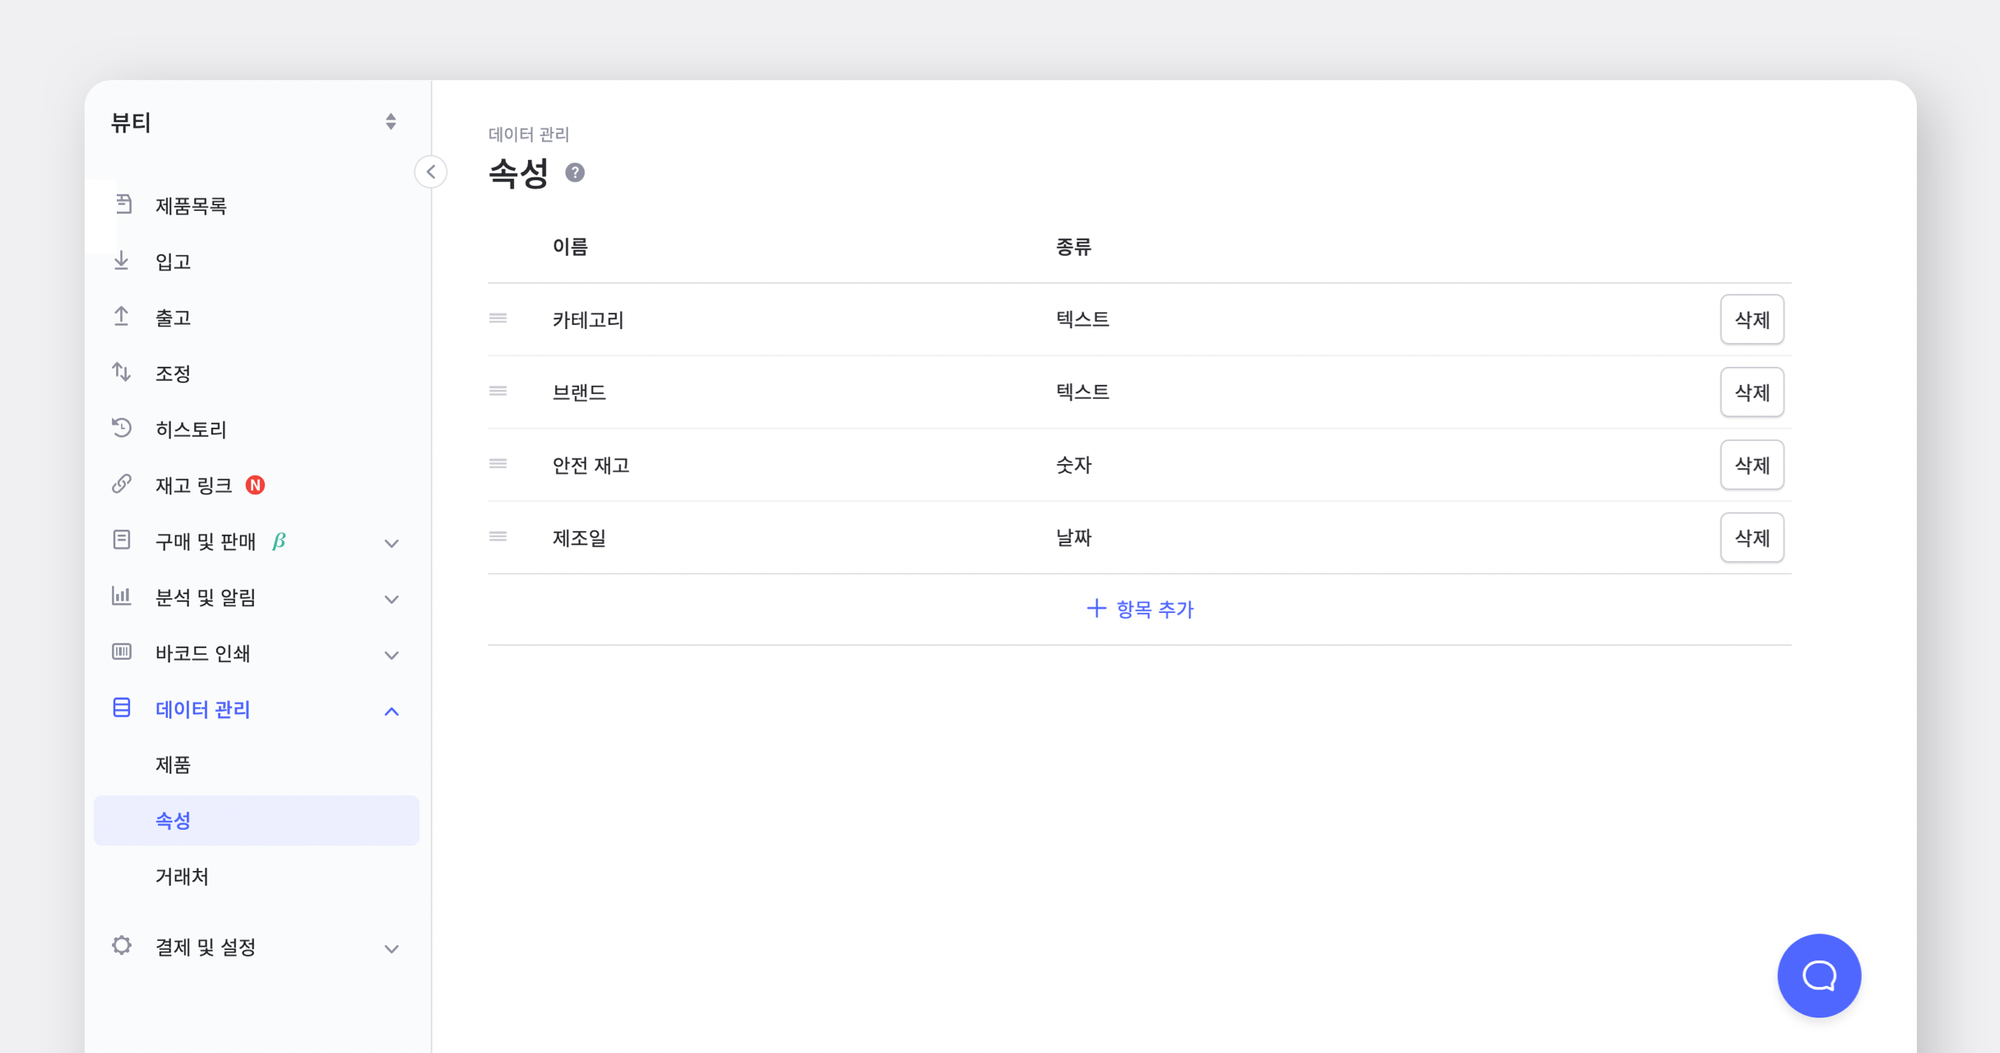Click the 출고 upload arrow icon

[x=121, y=316]
